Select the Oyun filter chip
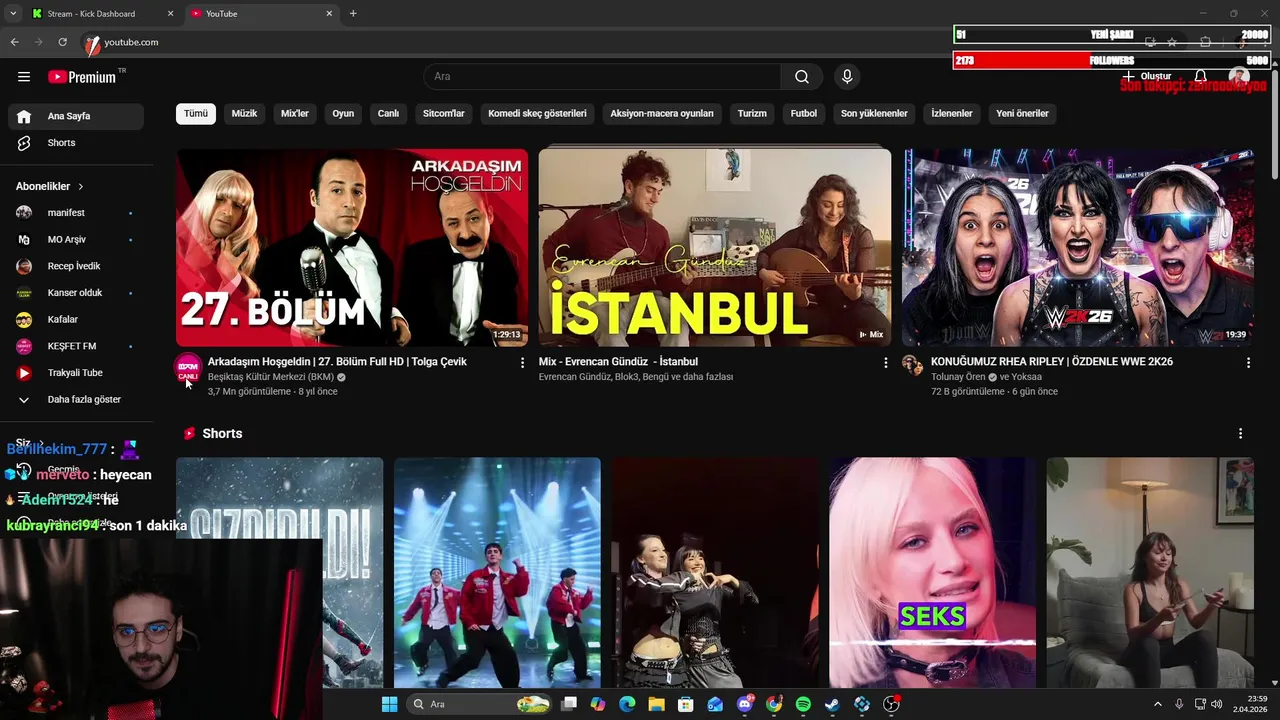The image size is (1280, 720). pyautogui.click(x=343, y=114)
